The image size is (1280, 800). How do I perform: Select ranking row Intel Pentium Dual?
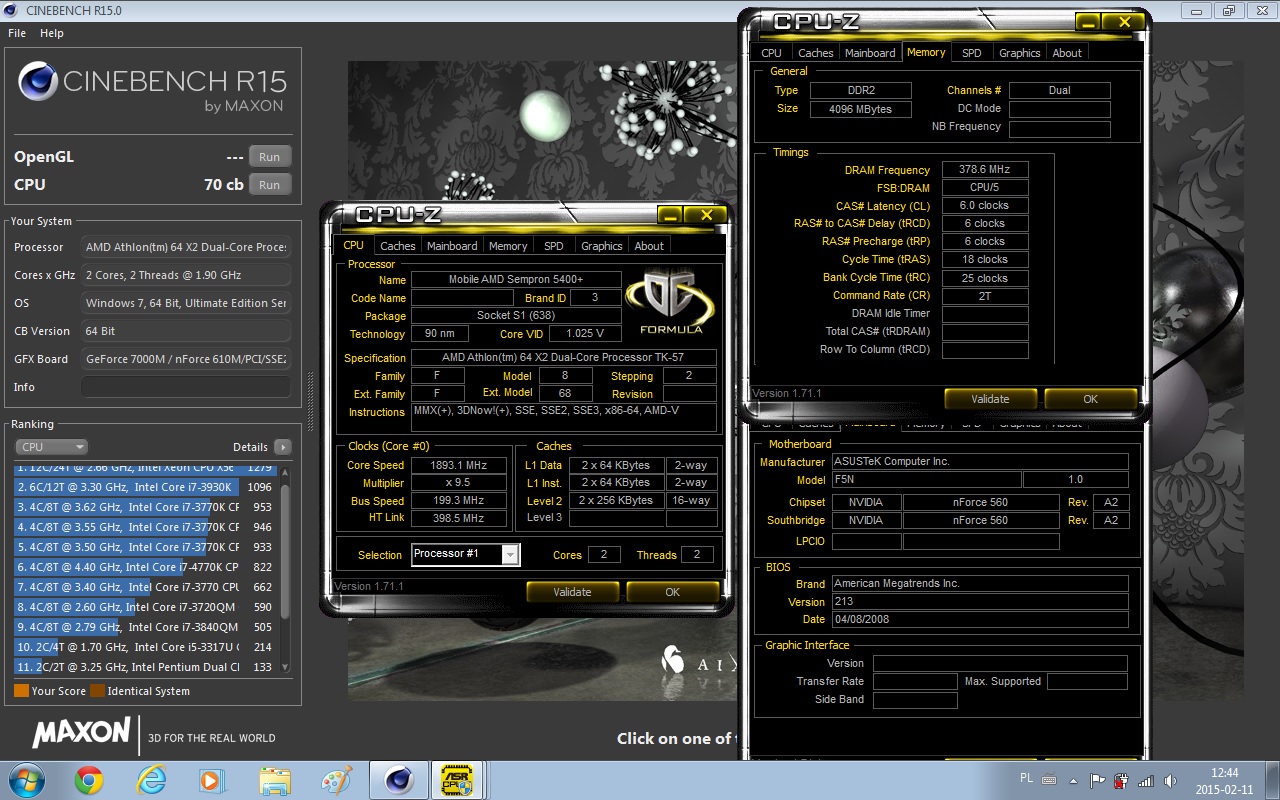click(x=146, y=667)
